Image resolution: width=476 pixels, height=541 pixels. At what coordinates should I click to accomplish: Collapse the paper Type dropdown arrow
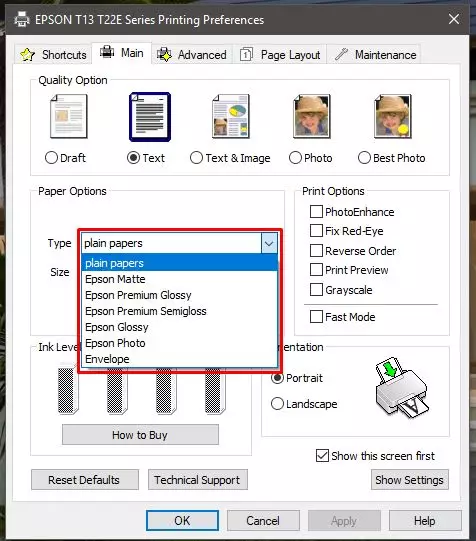[x=269, y=243]
